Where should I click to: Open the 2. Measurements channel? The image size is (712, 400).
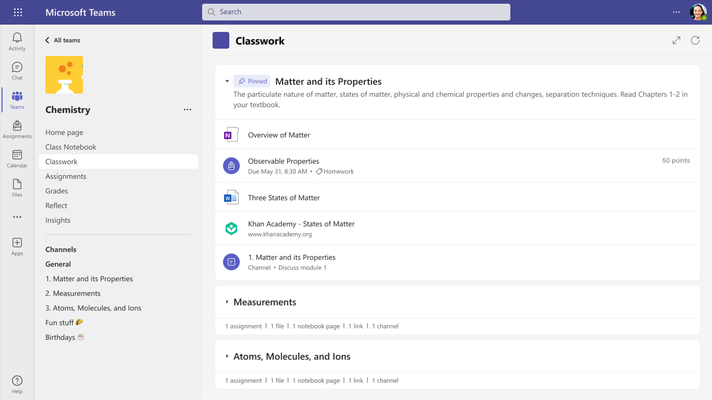[x=73, y=293]
